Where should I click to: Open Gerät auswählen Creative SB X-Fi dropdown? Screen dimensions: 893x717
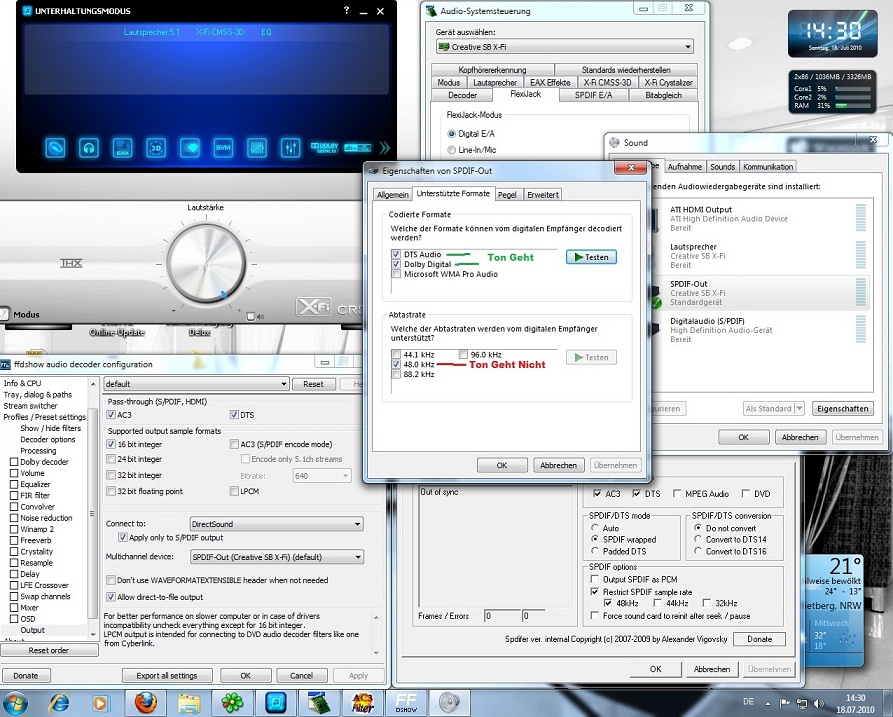564,47
